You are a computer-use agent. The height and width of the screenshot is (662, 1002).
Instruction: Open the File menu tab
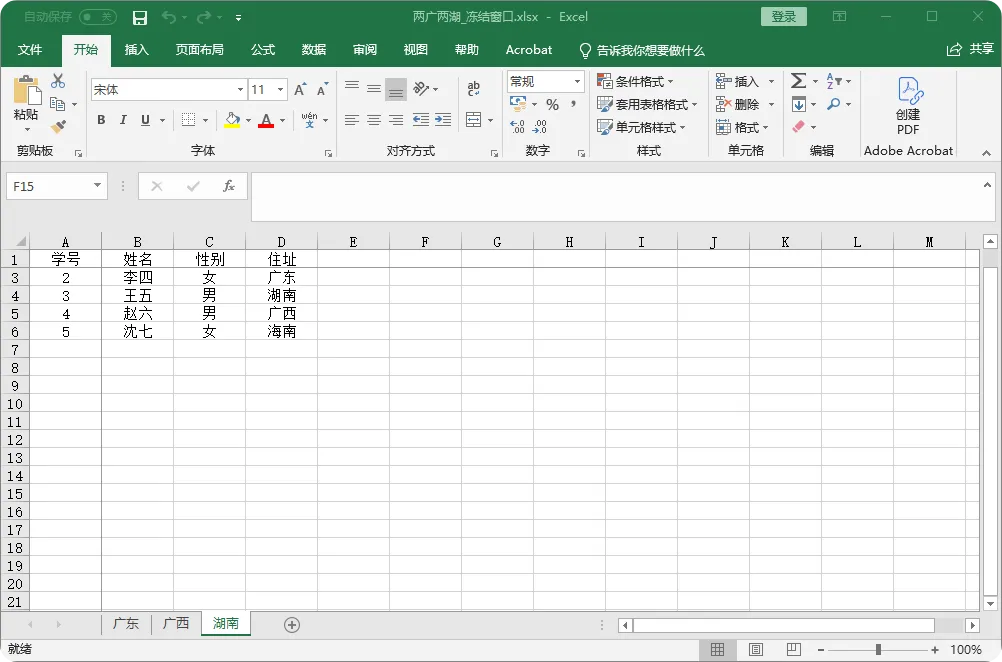point(29,50)
